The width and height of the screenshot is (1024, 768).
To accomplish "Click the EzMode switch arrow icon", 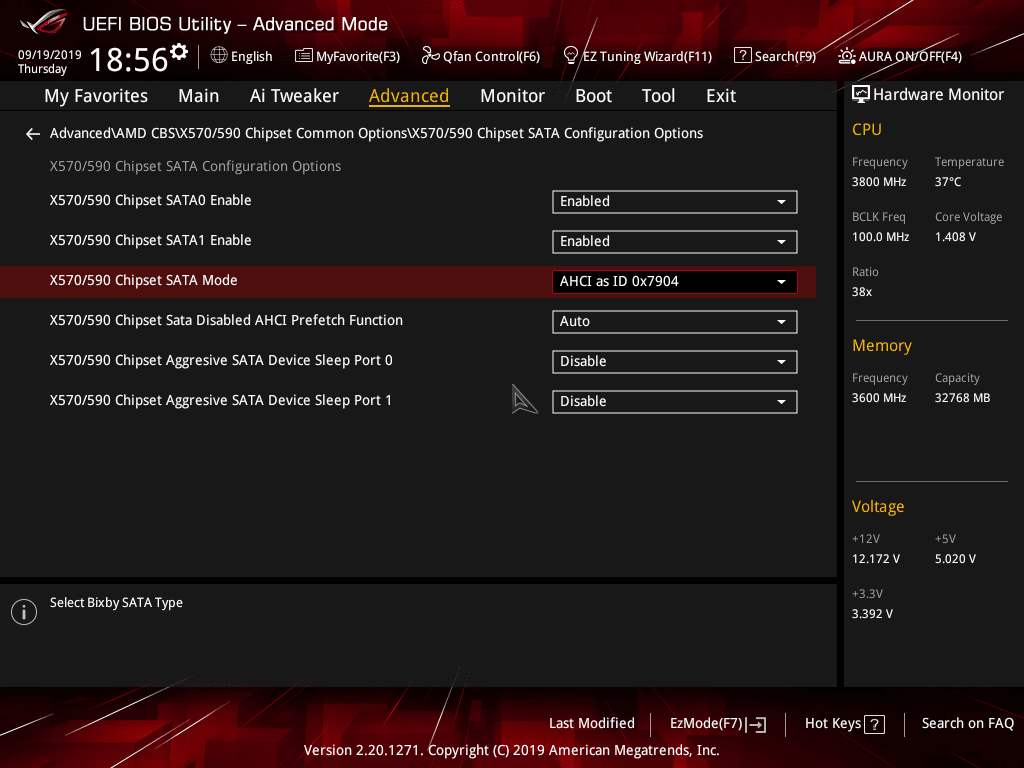I will [756, 724].
